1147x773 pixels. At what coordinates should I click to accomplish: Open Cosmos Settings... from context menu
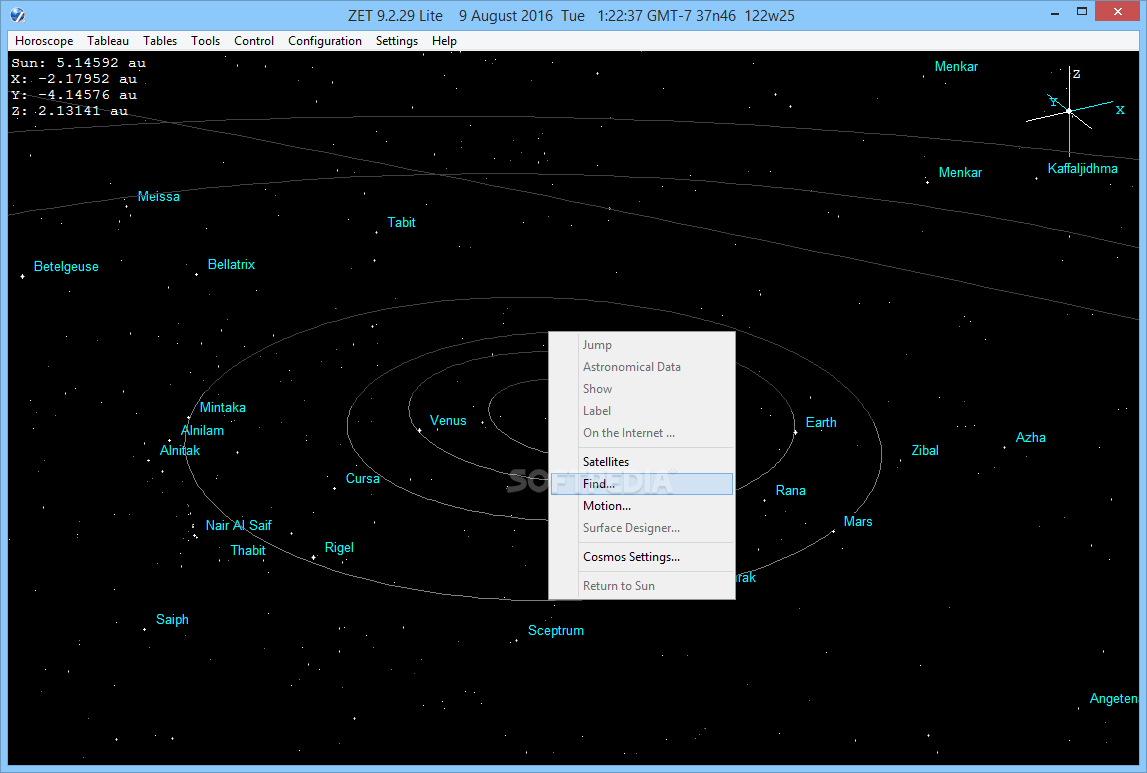pos(642,557)
